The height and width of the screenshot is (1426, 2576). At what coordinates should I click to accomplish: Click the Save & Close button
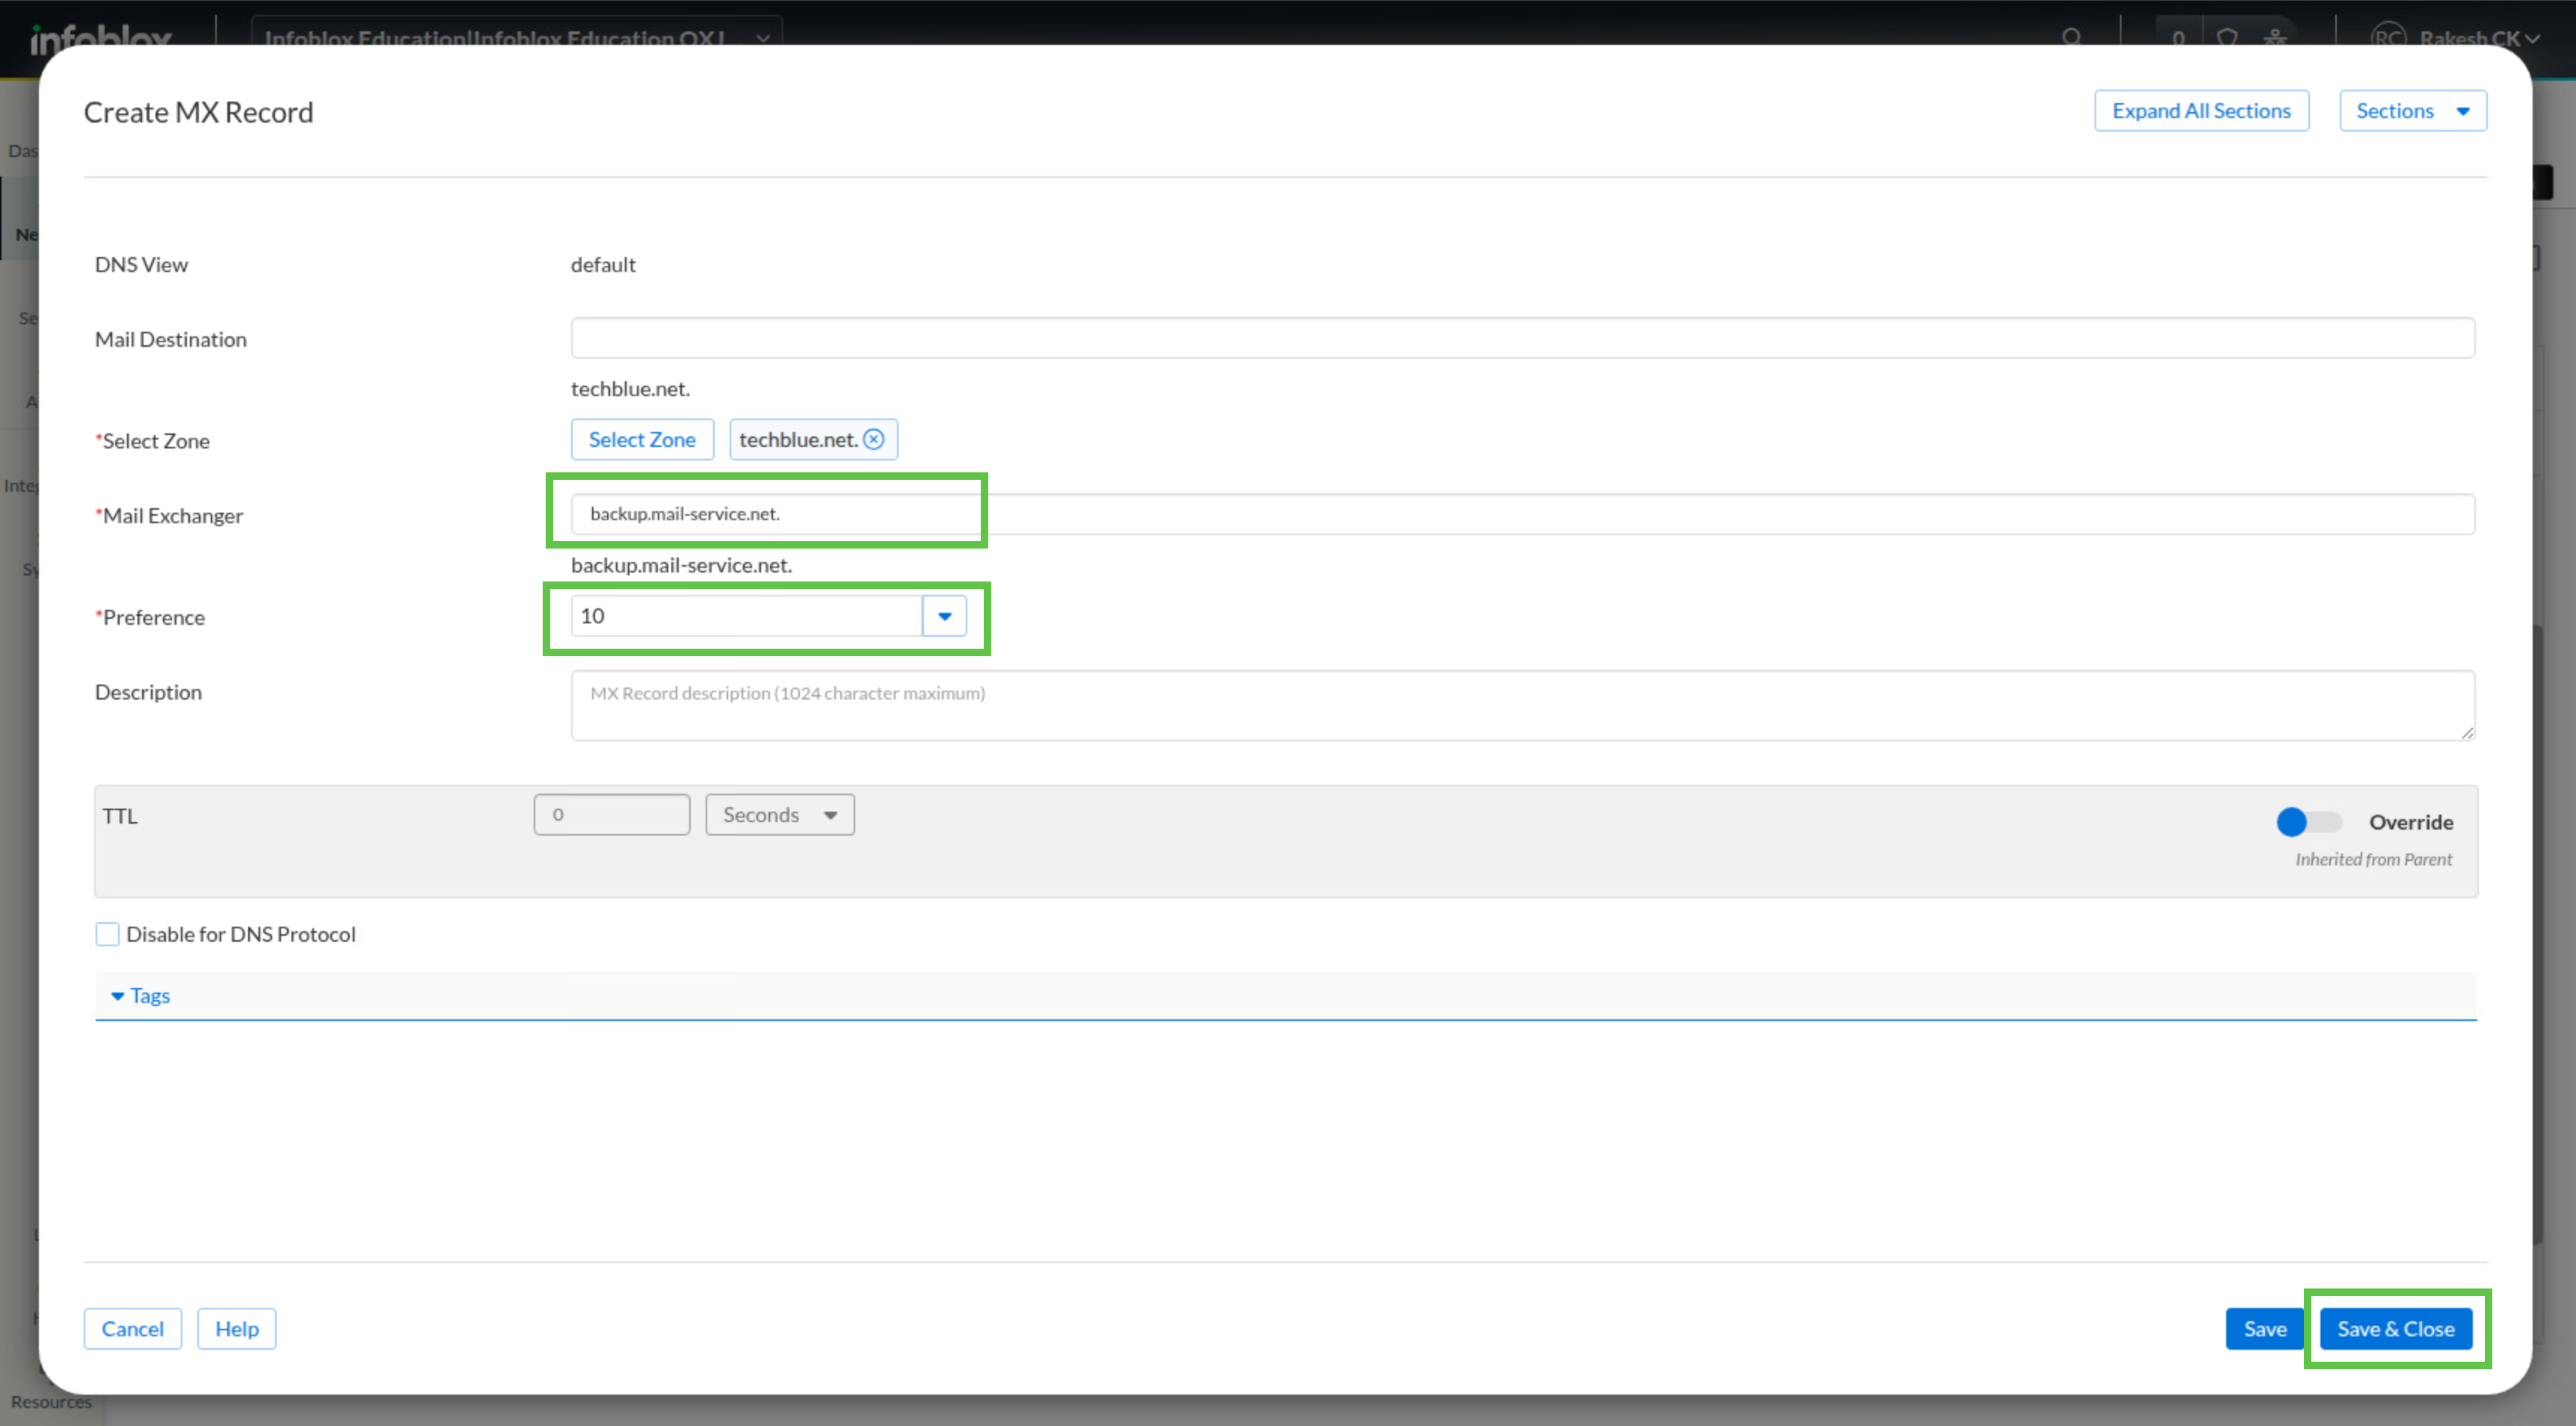pos(2395,1329)
